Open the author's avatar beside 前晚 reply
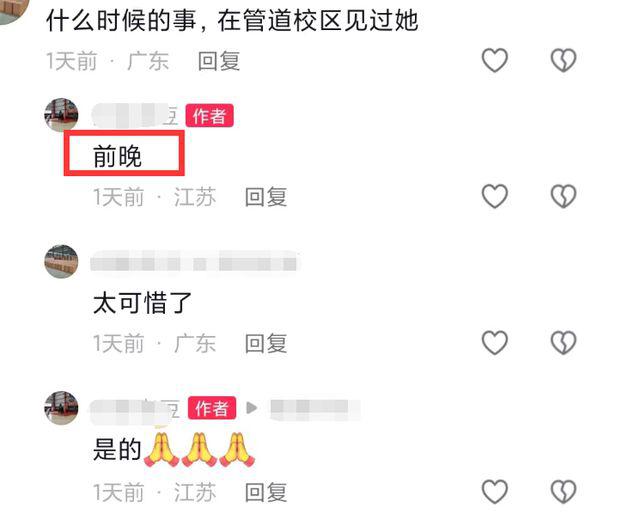Image resolution: width=640 pixels, height=520 pixels. tap(61, 115)
